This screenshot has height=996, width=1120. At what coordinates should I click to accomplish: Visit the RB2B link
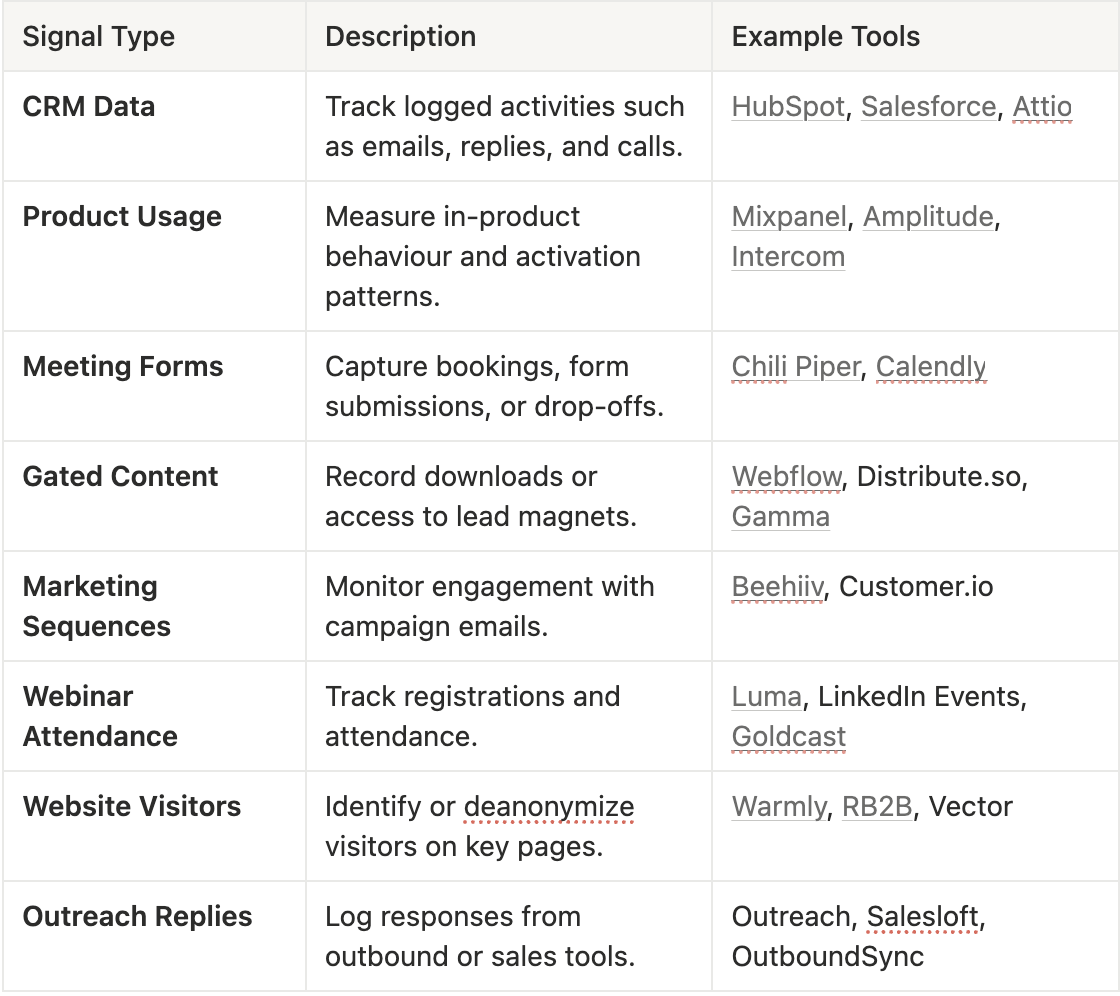(877, 807)
